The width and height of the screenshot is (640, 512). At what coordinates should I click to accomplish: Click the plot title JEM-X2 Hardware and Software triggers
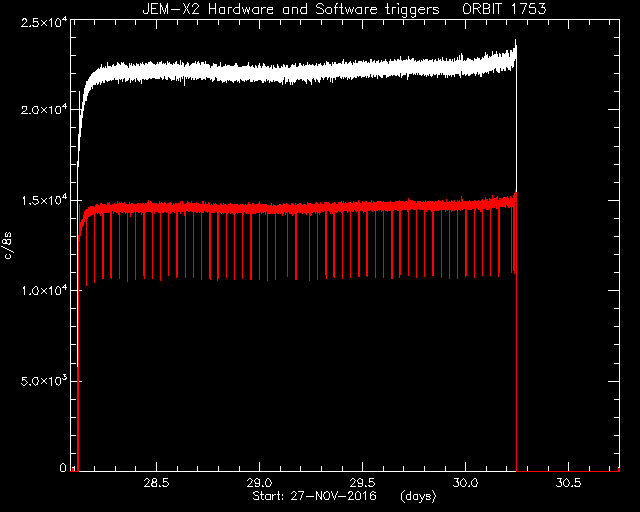coord(291,9)
